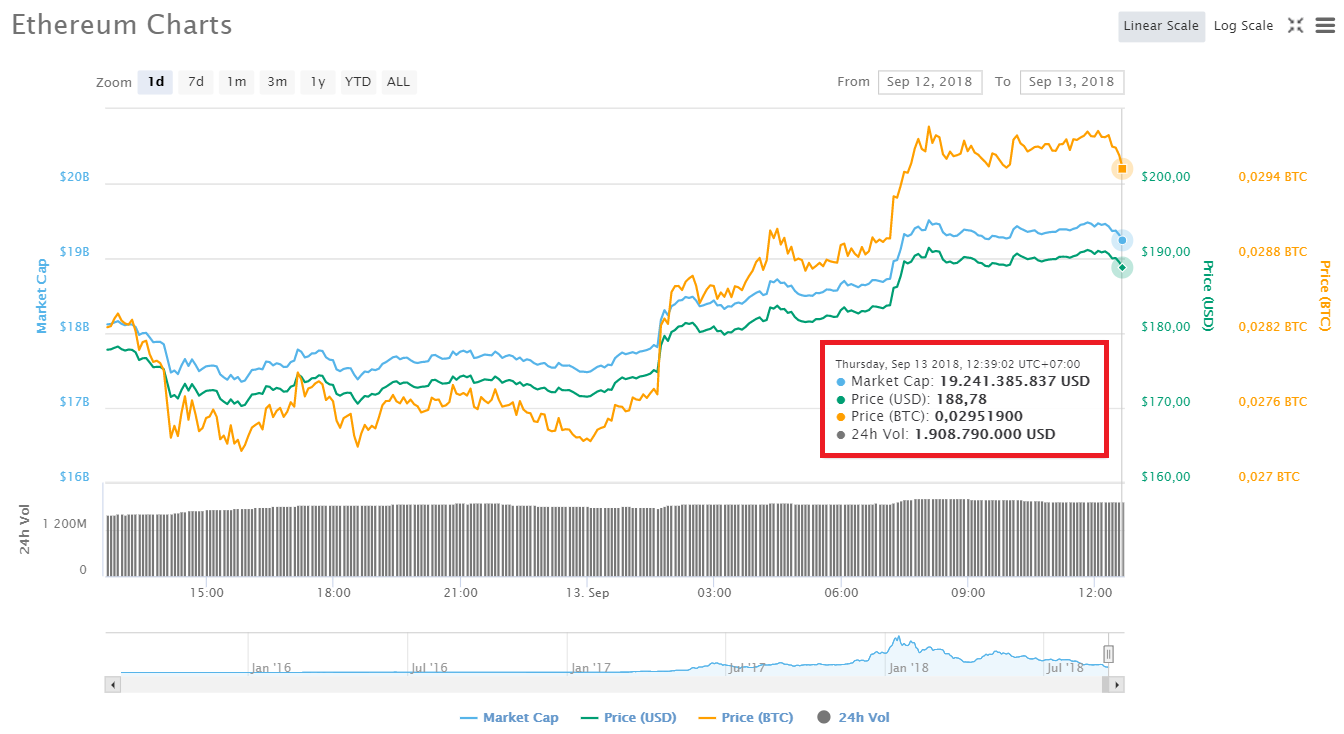Click the 03:00 time axis label
The image size is (1344, 734).
click(714, 593)
